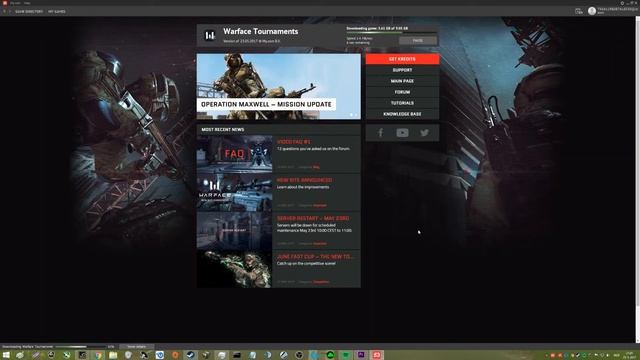
Task: Click the second banner carousel dot
Action: (x=356, y=115)
